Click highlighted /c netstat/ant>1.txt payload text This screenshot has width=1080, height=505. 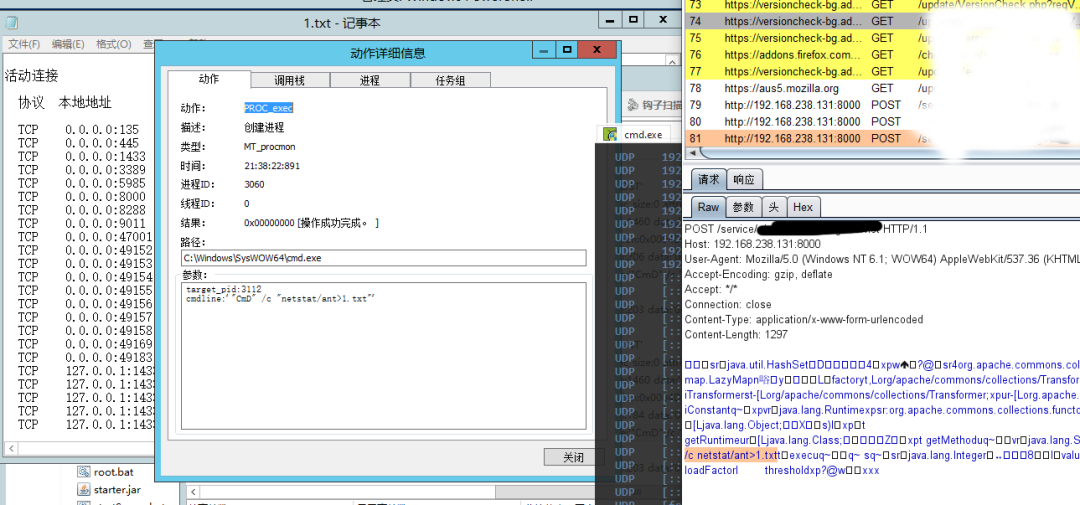[x=731, y=455]
